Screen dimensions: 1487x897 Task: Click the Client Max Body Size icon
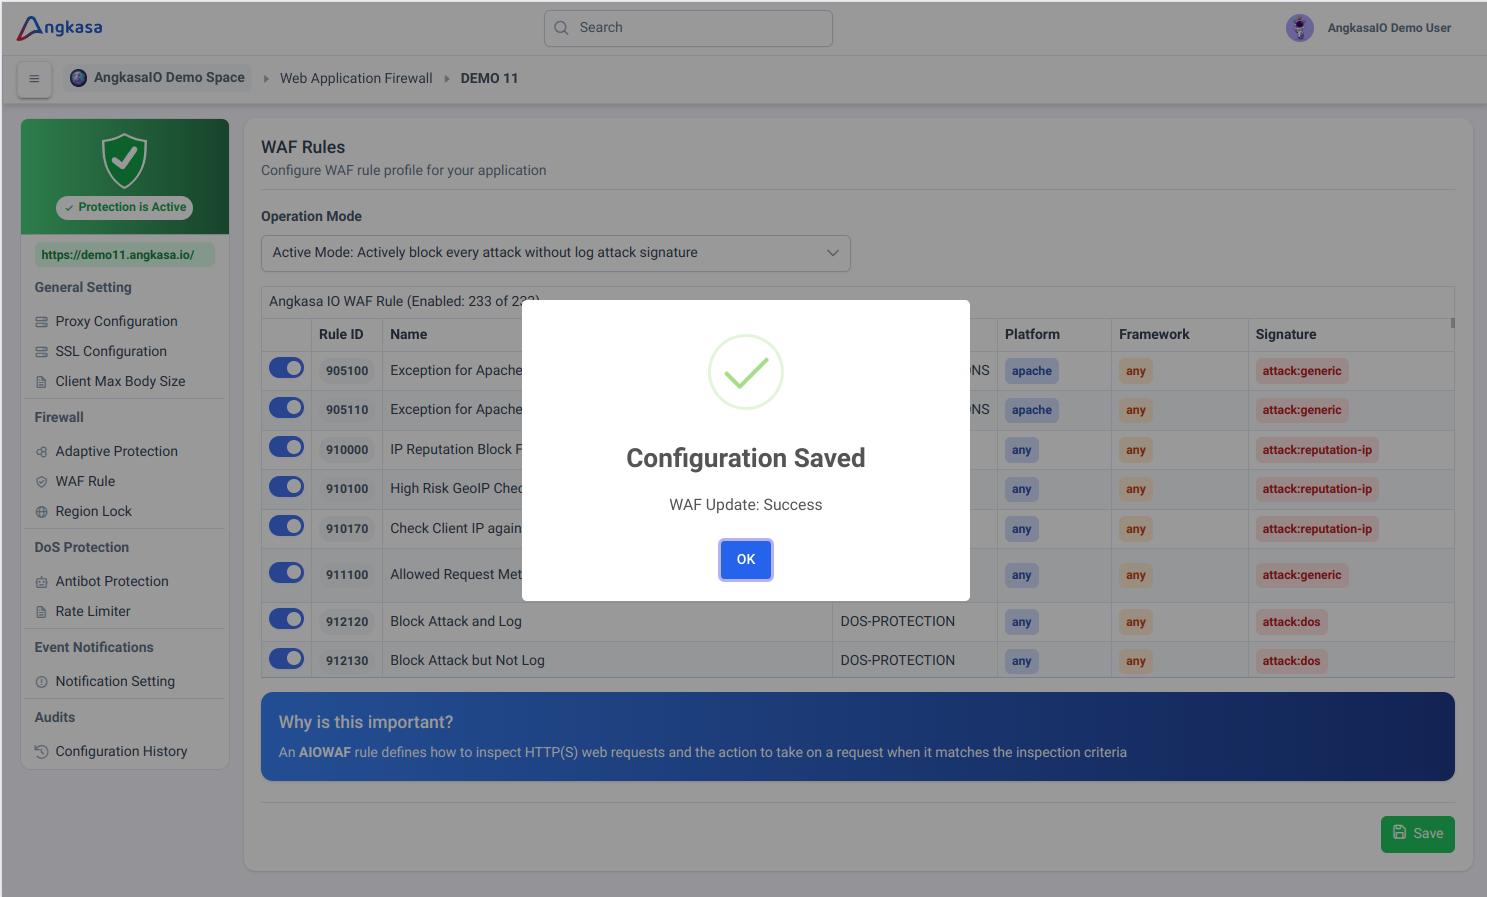tap(41, 382)
